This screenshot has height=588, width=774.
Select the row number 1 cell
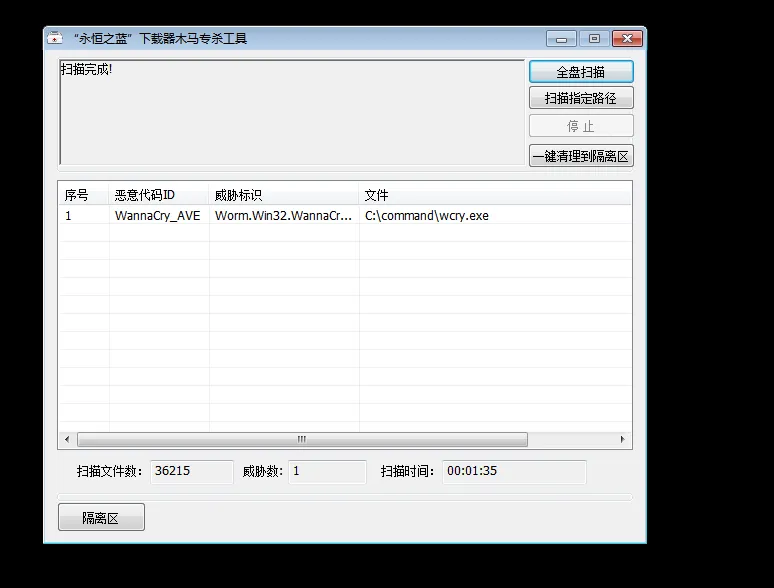[x=68, y=216]
